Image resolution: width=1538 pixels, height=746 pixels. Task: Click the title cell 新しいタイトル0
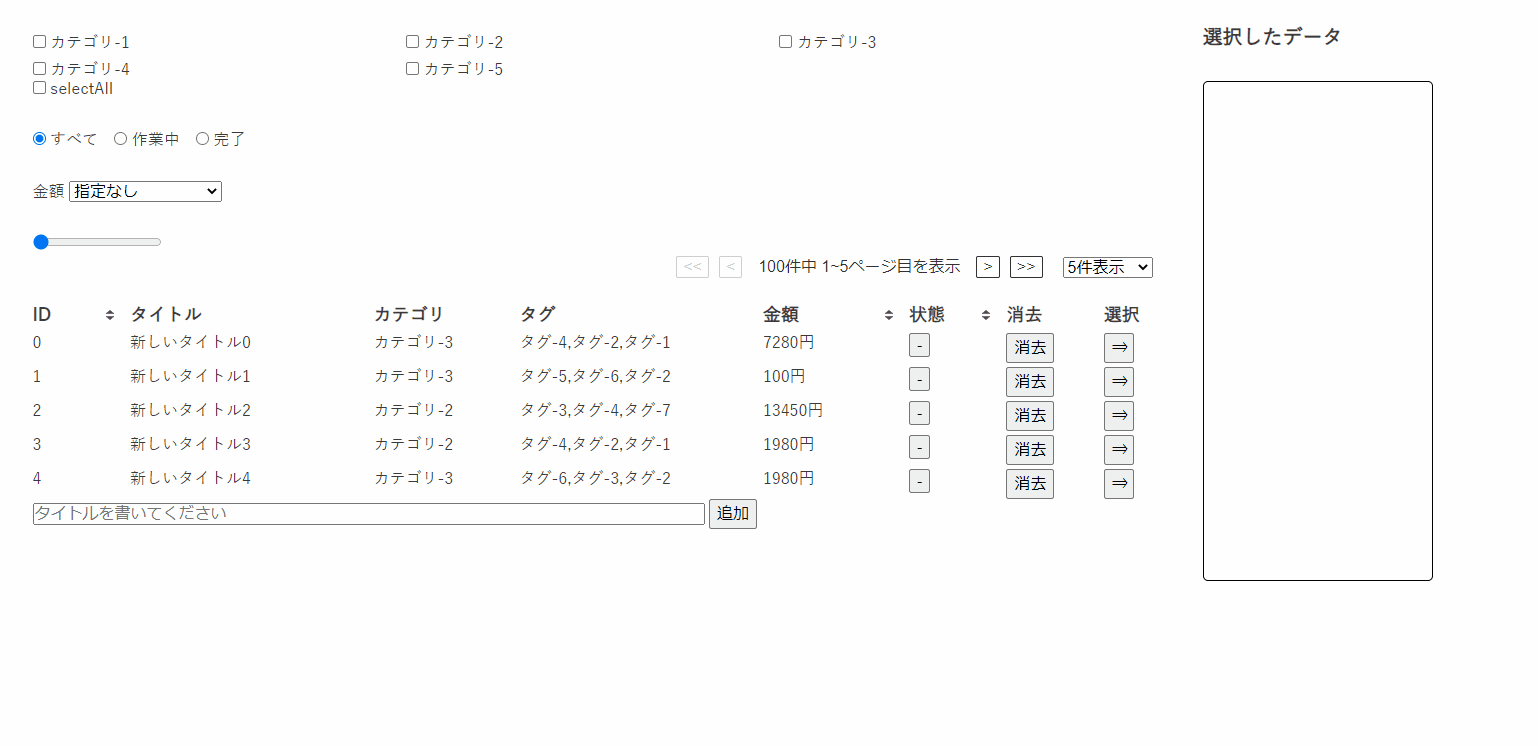[x=190, y=342]
